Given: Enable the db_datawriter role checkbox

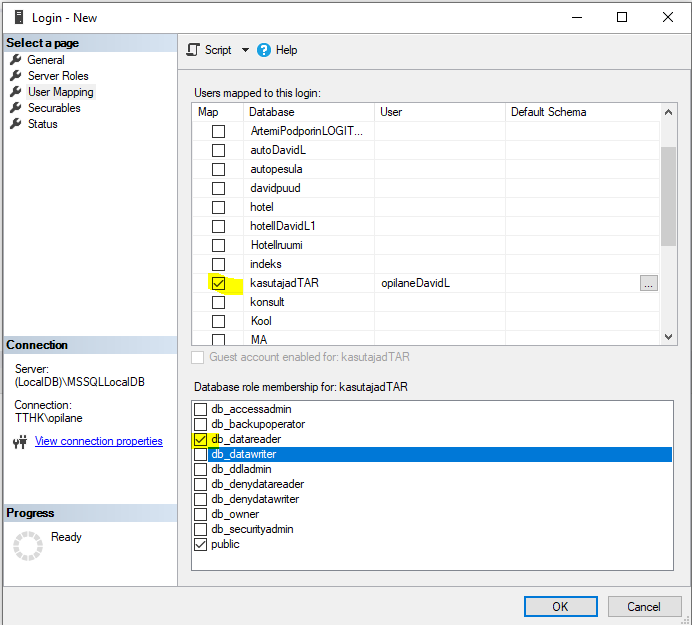Looking at the screenshot, I should [201, 455].
